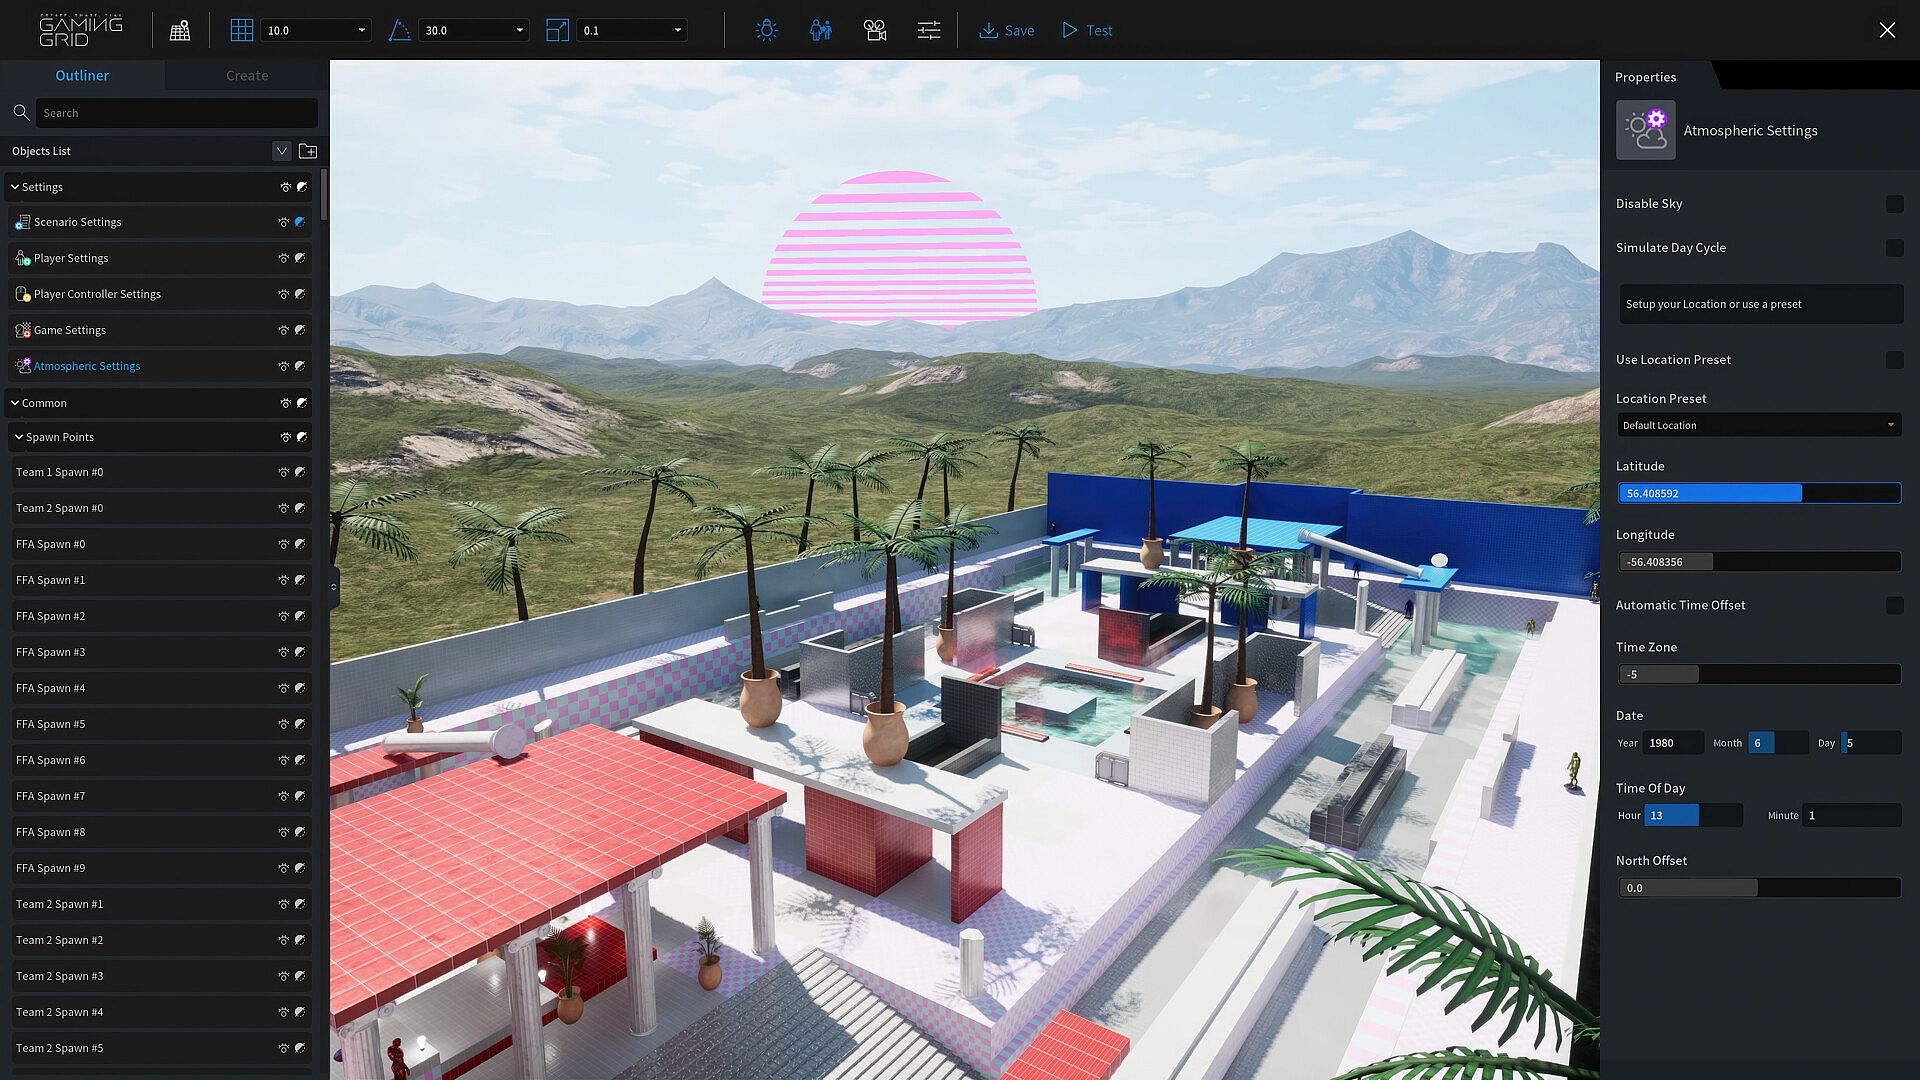This screenshot has width=1920, height=1080.
Task: Toggle the scale snap icon
Action: (x=557, y=30)
